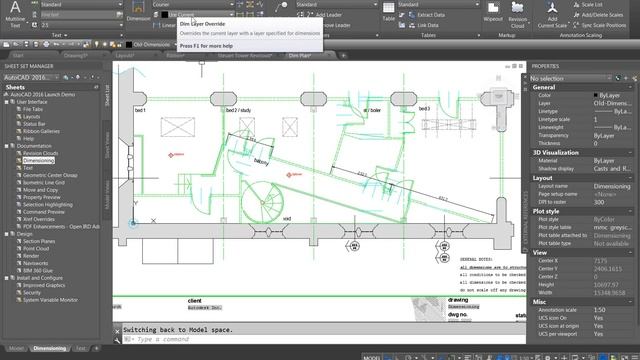Click the new drawing quick access icon
Image resolution: width=640 pixels, height=360 pixels.
pos(6,44)
